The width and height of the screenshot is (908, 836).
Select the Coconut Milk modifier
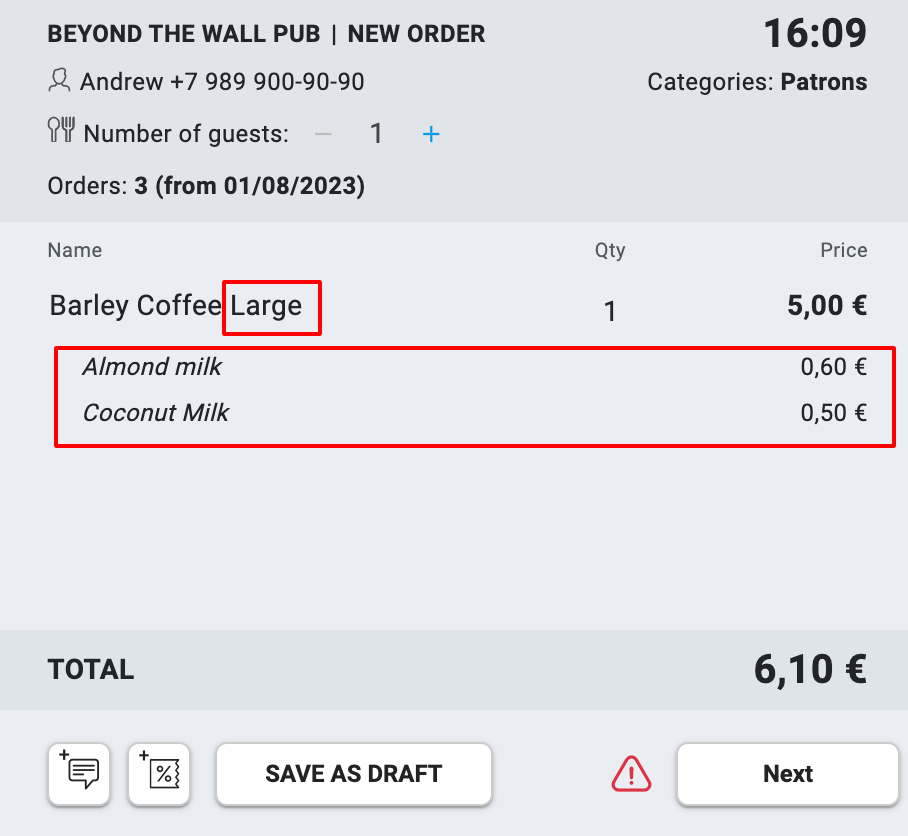pyautogui.click(x=156, y=412)
